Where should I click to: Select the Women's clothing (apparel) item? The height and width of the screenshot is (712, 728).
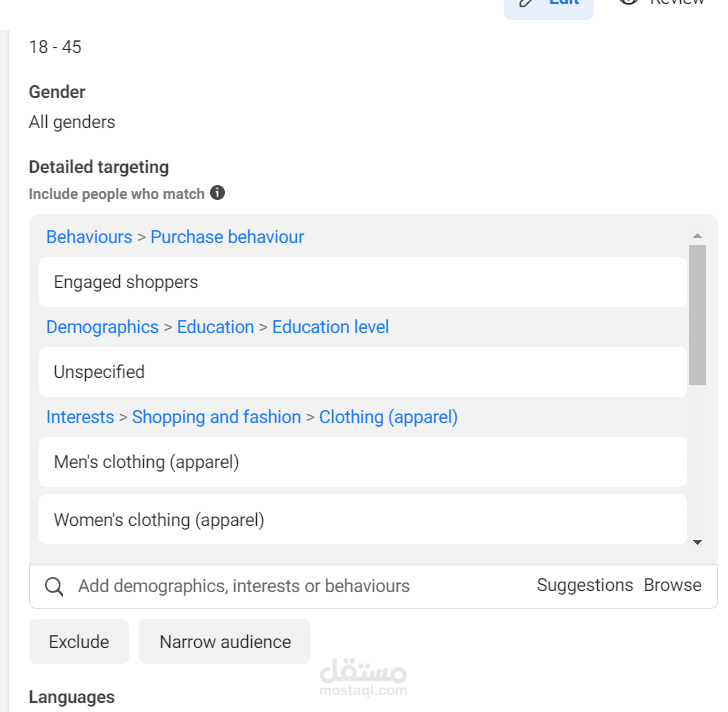pyautogui.click(x=363, y=520)
